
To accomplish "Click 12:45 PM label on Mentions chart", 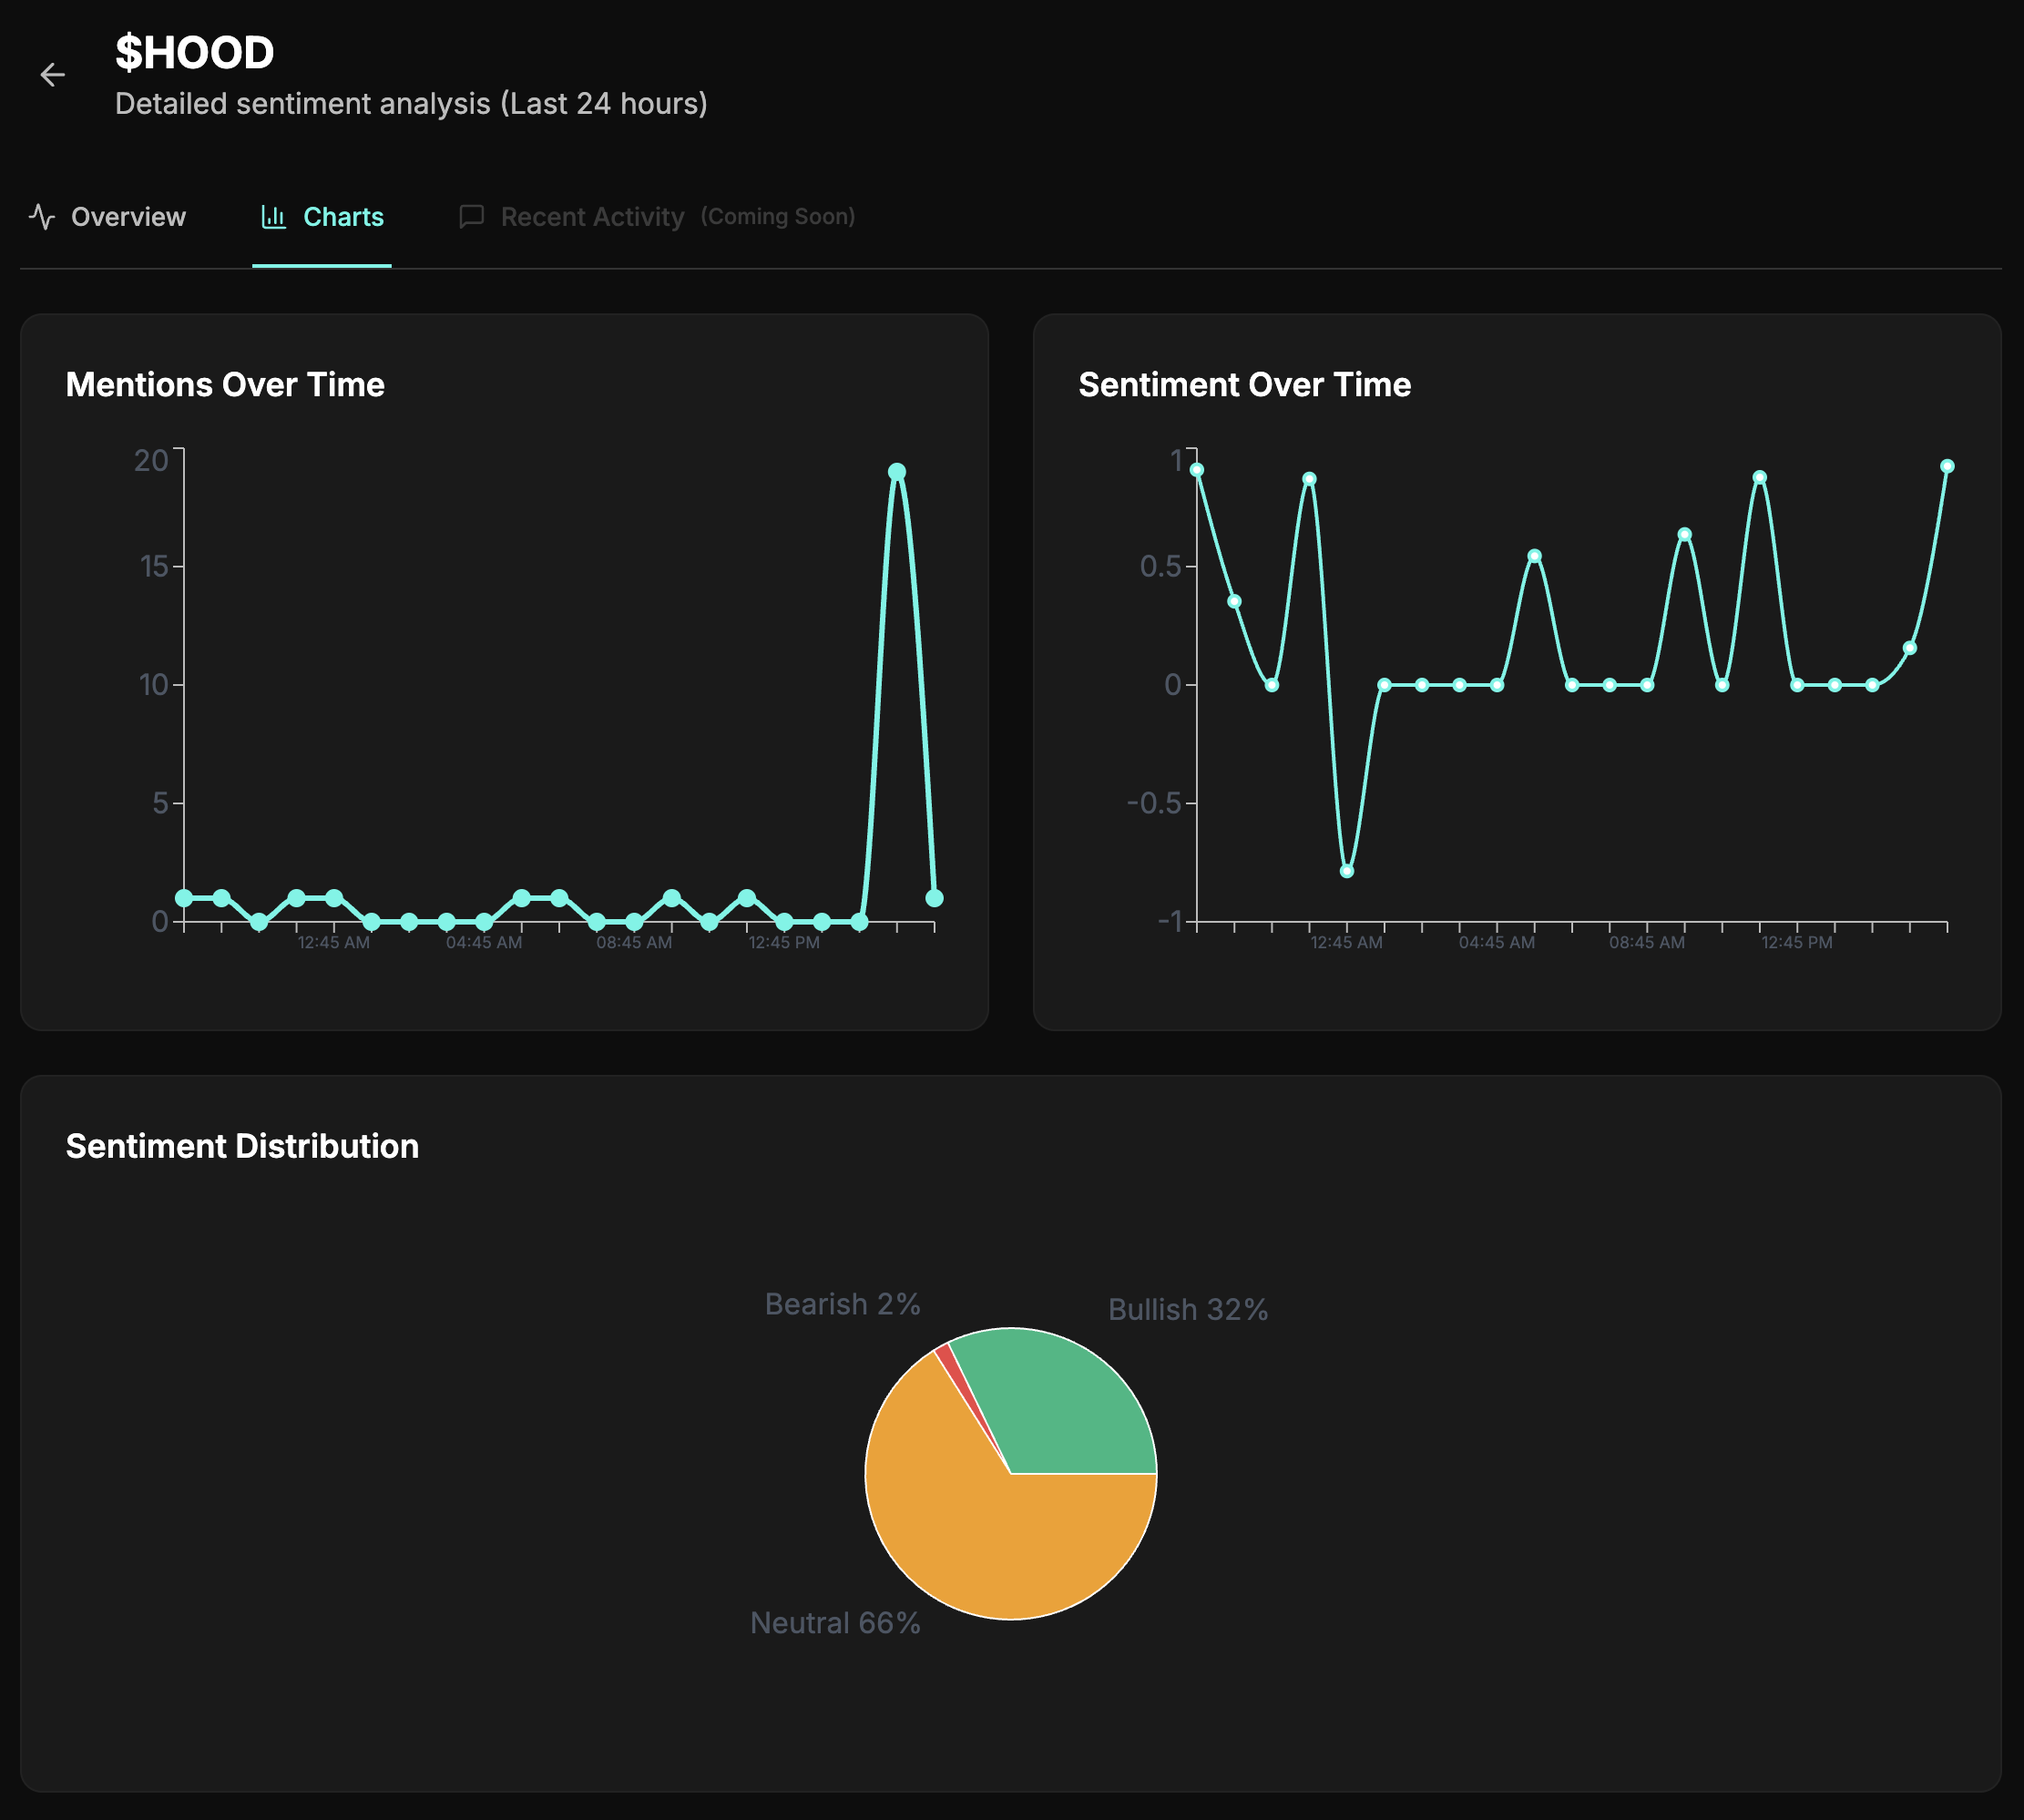I will [x=784, y=943].
